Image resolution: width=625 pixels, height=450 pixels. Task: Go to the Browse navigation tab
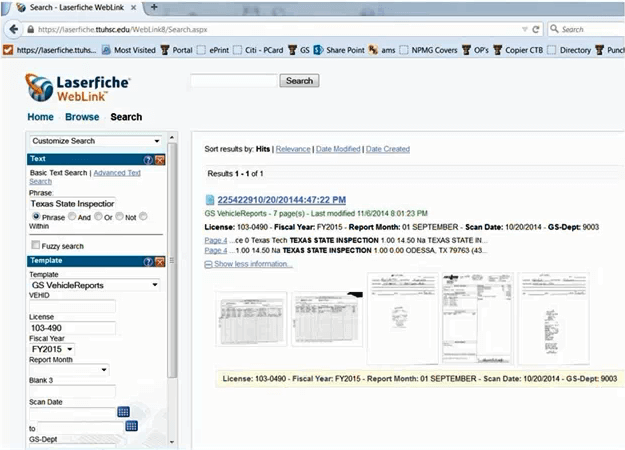tap(82, 117)
